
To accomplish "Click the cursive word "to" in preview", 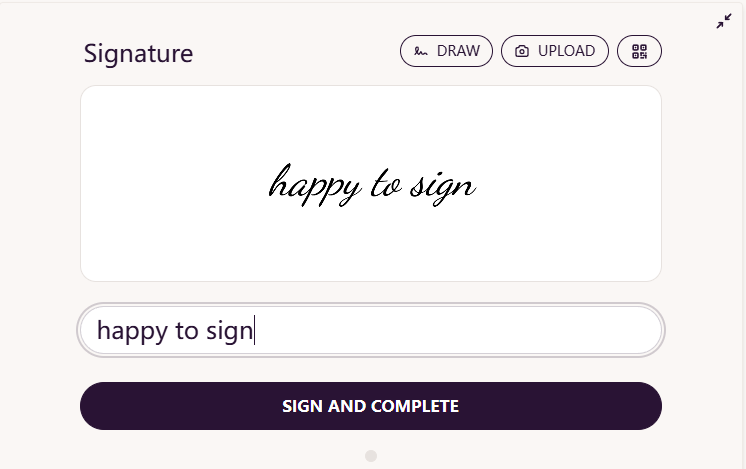I will coord(386,184).
